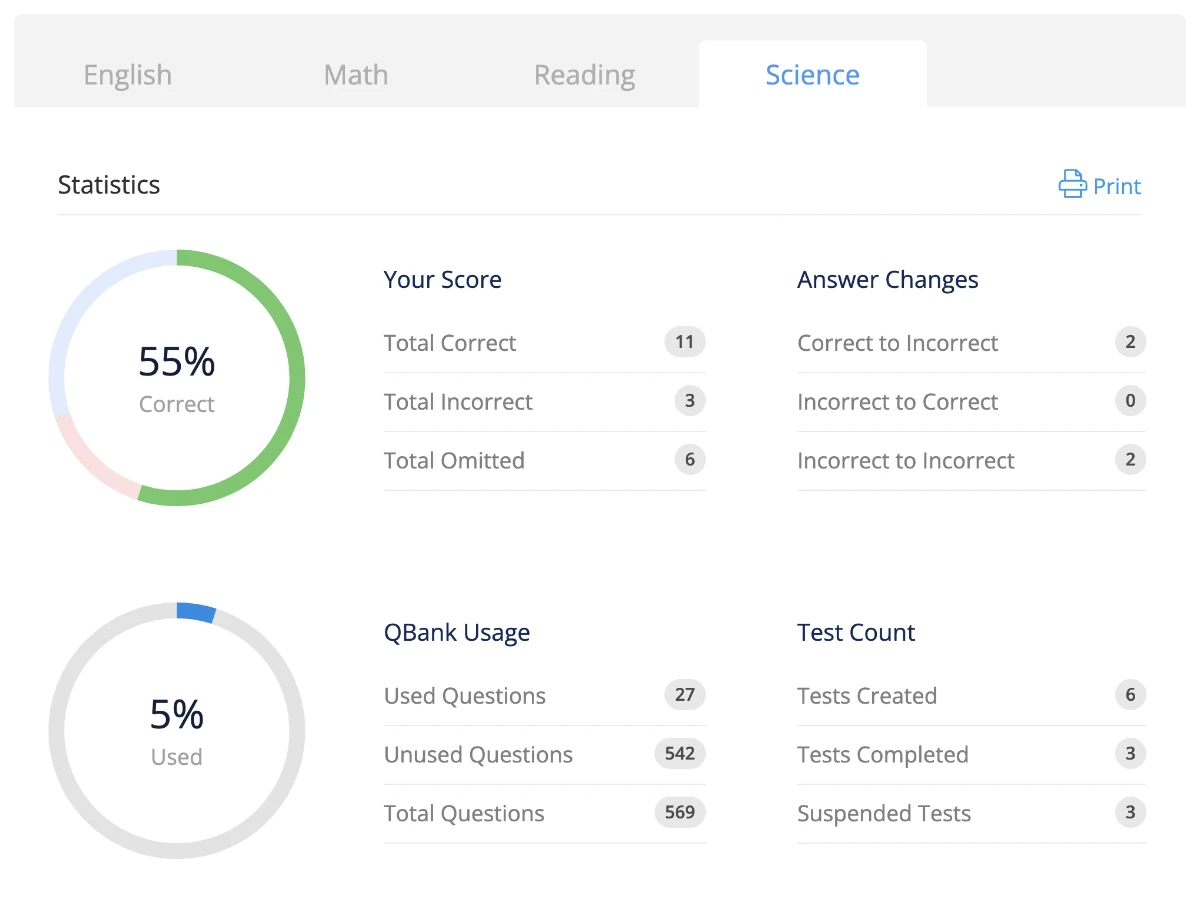The height and width of the screenshot is (900, 1200).
Task: Click the Suspended Tests row
Action: (971, 814)
